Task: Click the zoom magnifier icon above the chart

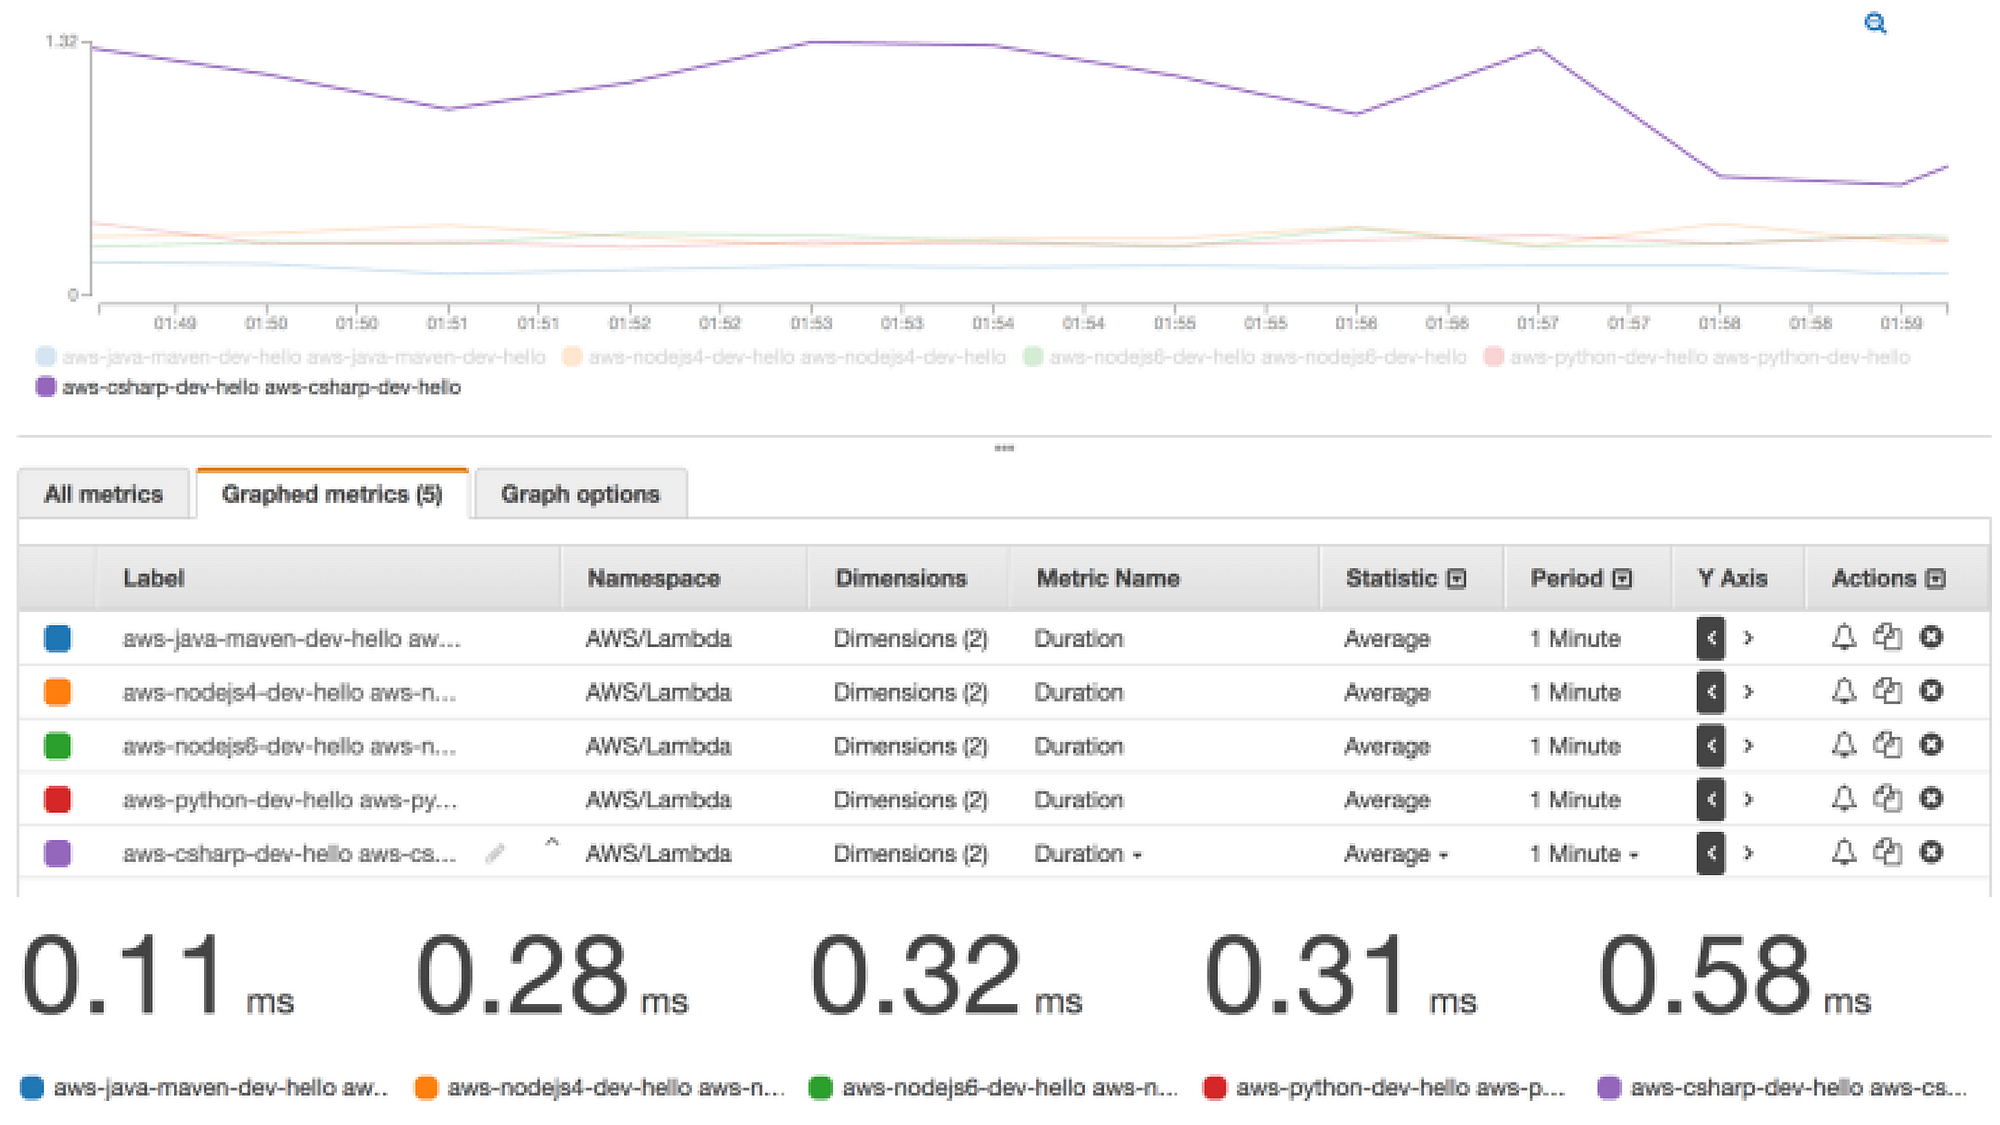Action: coord(1876,23)
